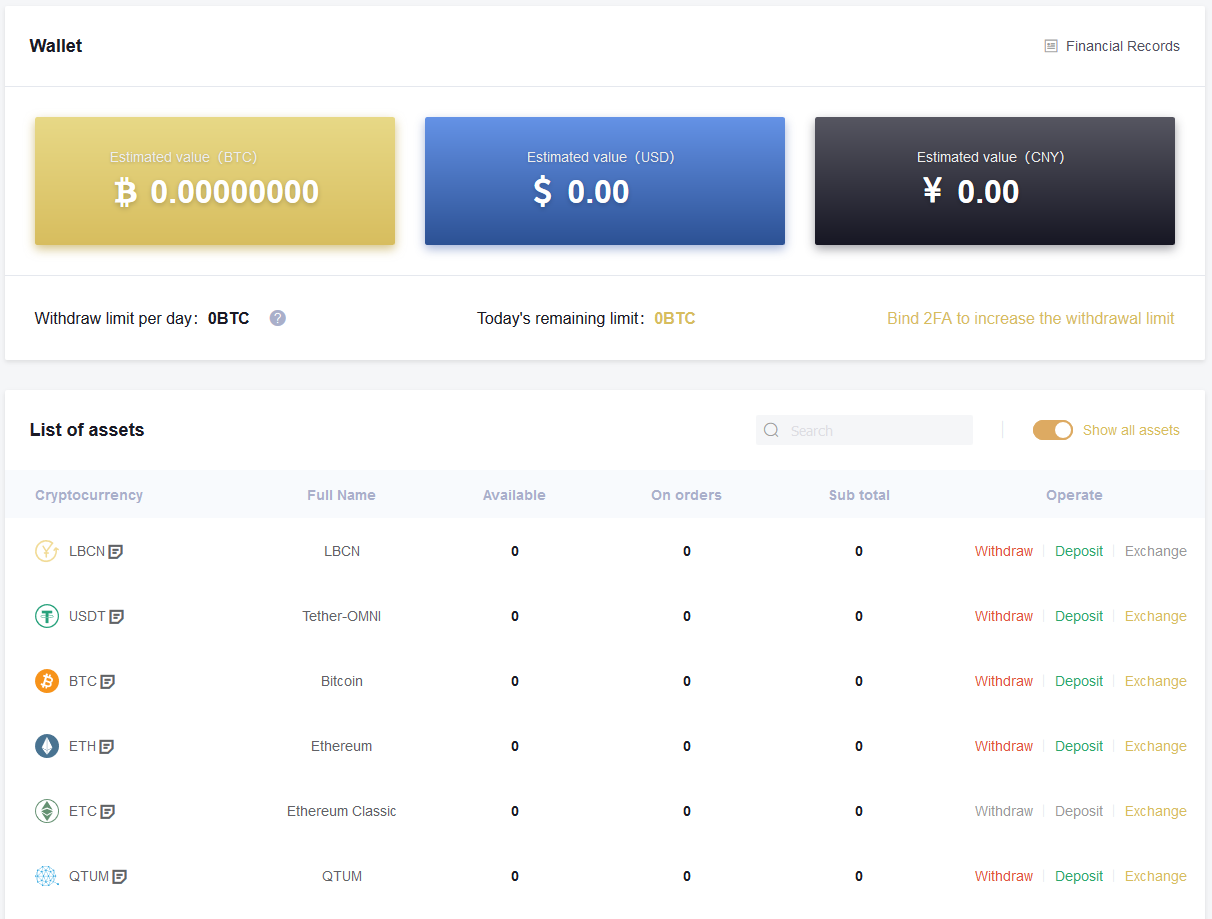Click the QTUM coin logo icon
The width and height of the screenshot is (1212, 919).
(47, 876)
